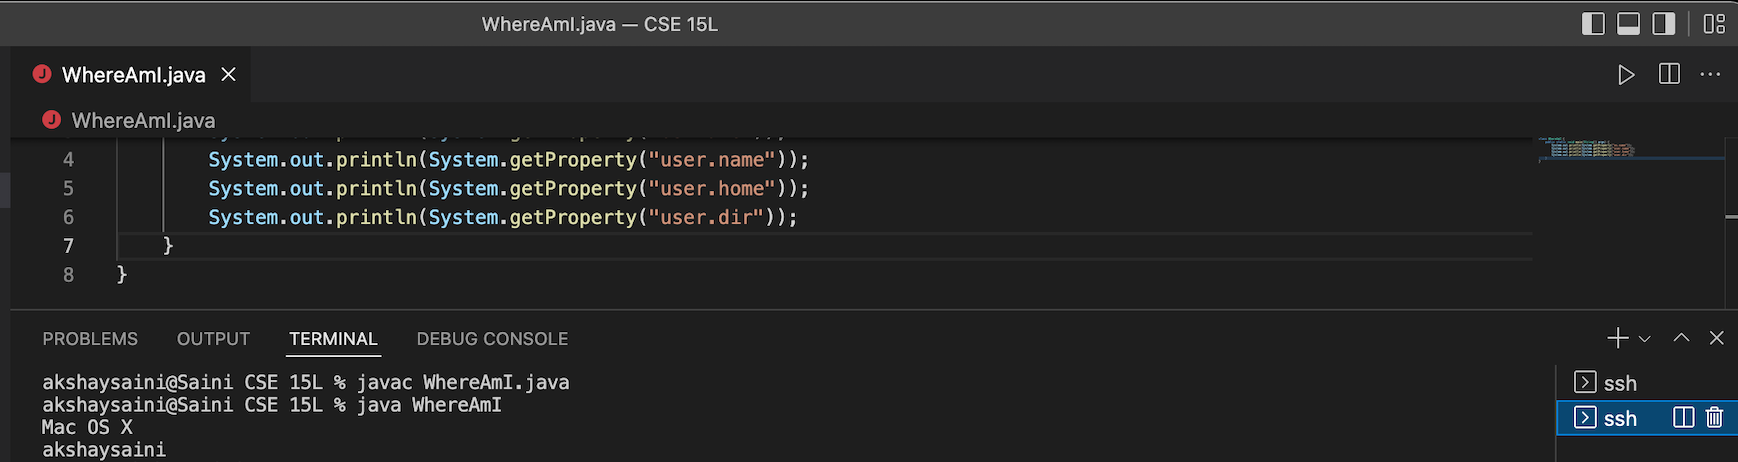Switch to the OUTPUT panel tab

(213, 339)
